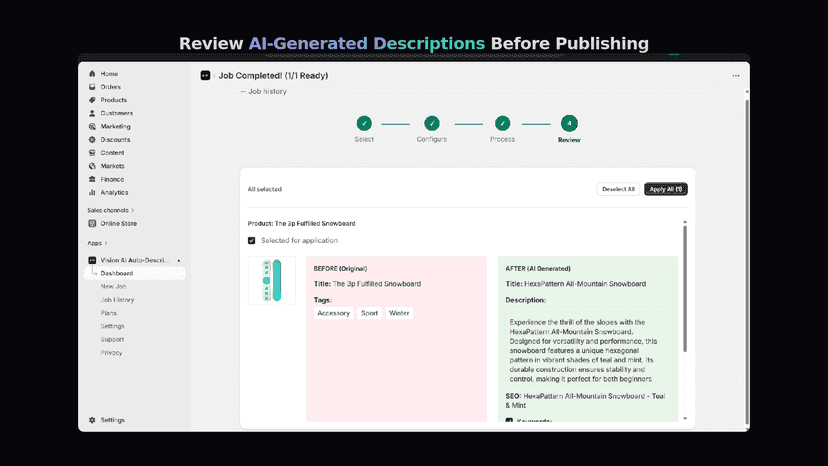828x466 pixels.
Task: Click the Review step 4 circle
Action: 569,123
